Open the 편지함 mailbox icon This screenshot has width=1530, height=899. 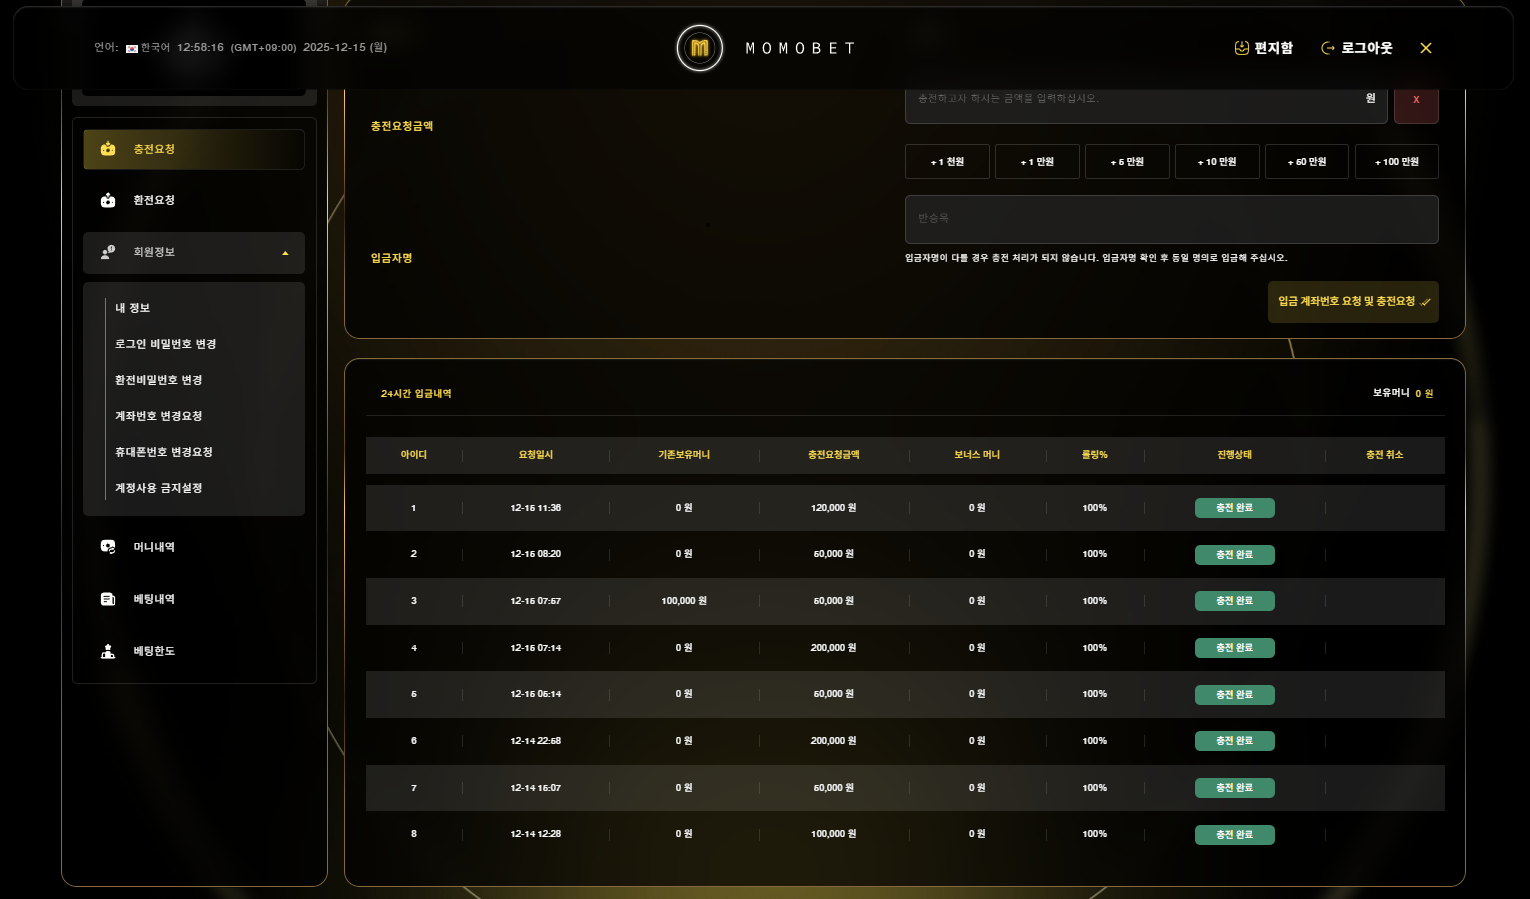[1242, 48]
